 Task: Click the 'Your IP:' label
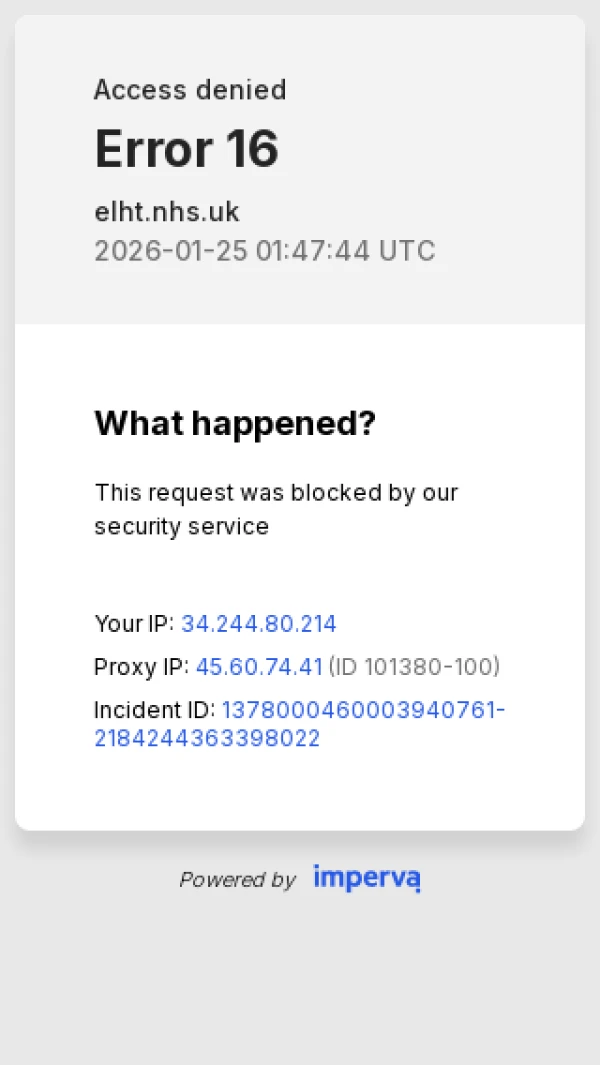[134, 624]
